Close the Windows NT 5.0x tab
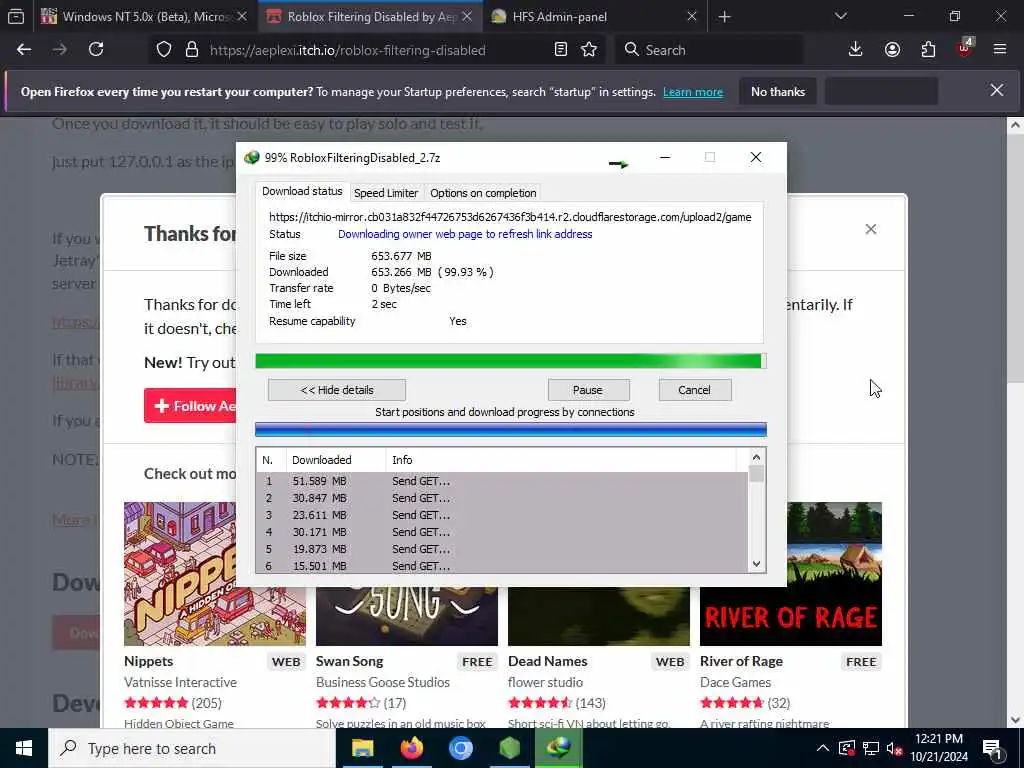 [242, 17]
